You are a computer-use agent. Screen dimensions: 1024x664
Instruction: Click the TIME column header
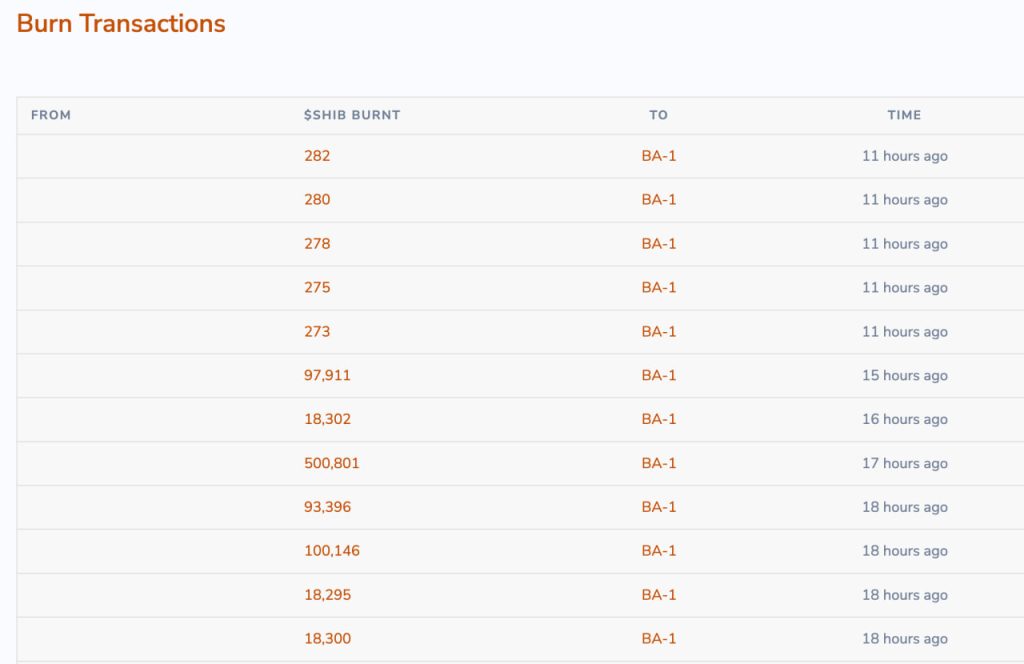[x=904, y=115]
